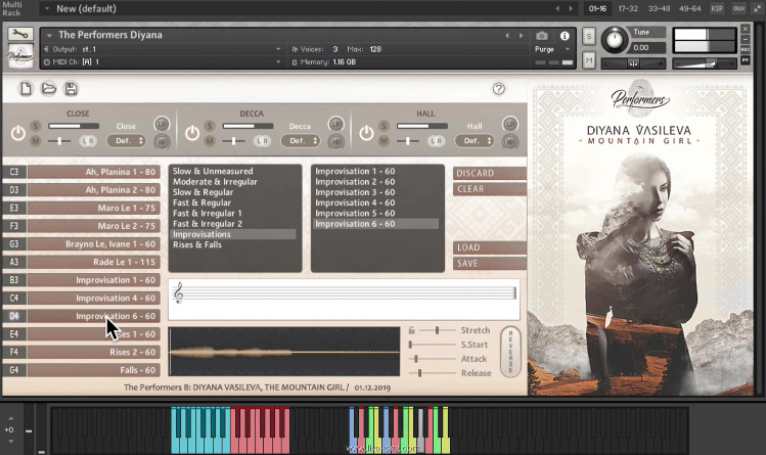Open the question mark help icon
766x455 pixels.
pos(498,89)
